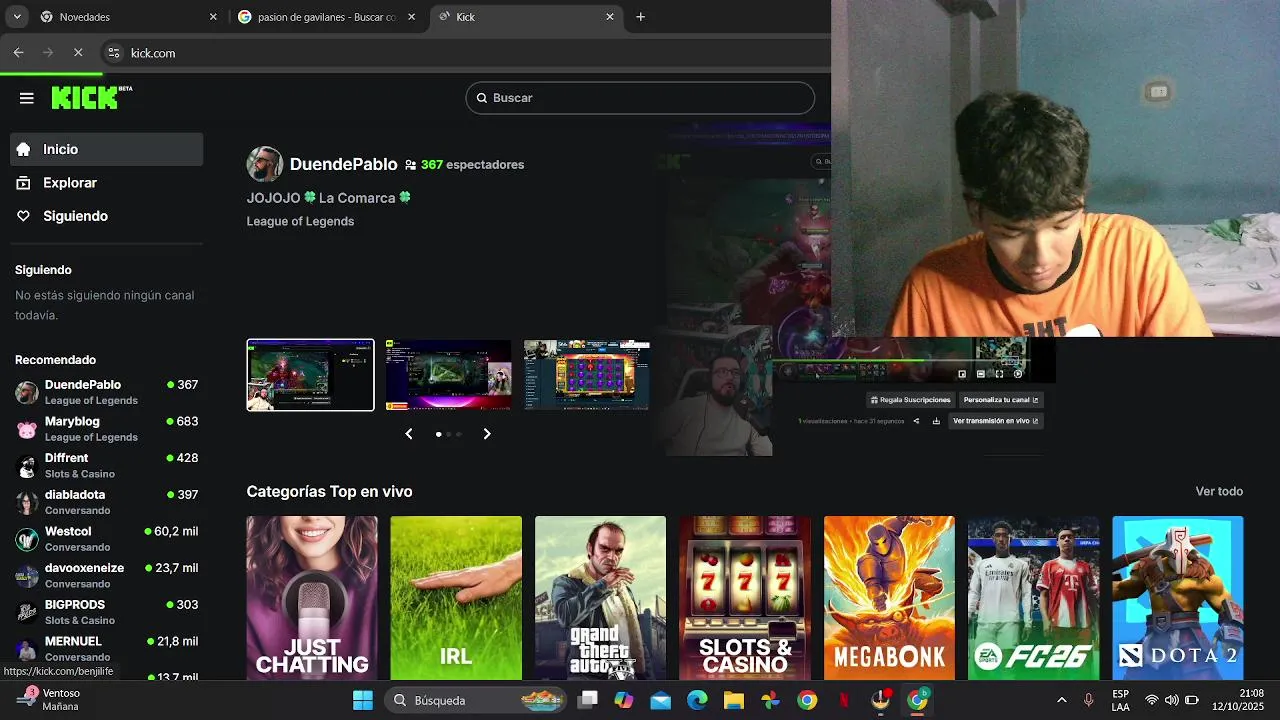Viewport: 1280px width, 720px height.
Task: Close the pasion de gavilanes tab
Action: point(411,17)
